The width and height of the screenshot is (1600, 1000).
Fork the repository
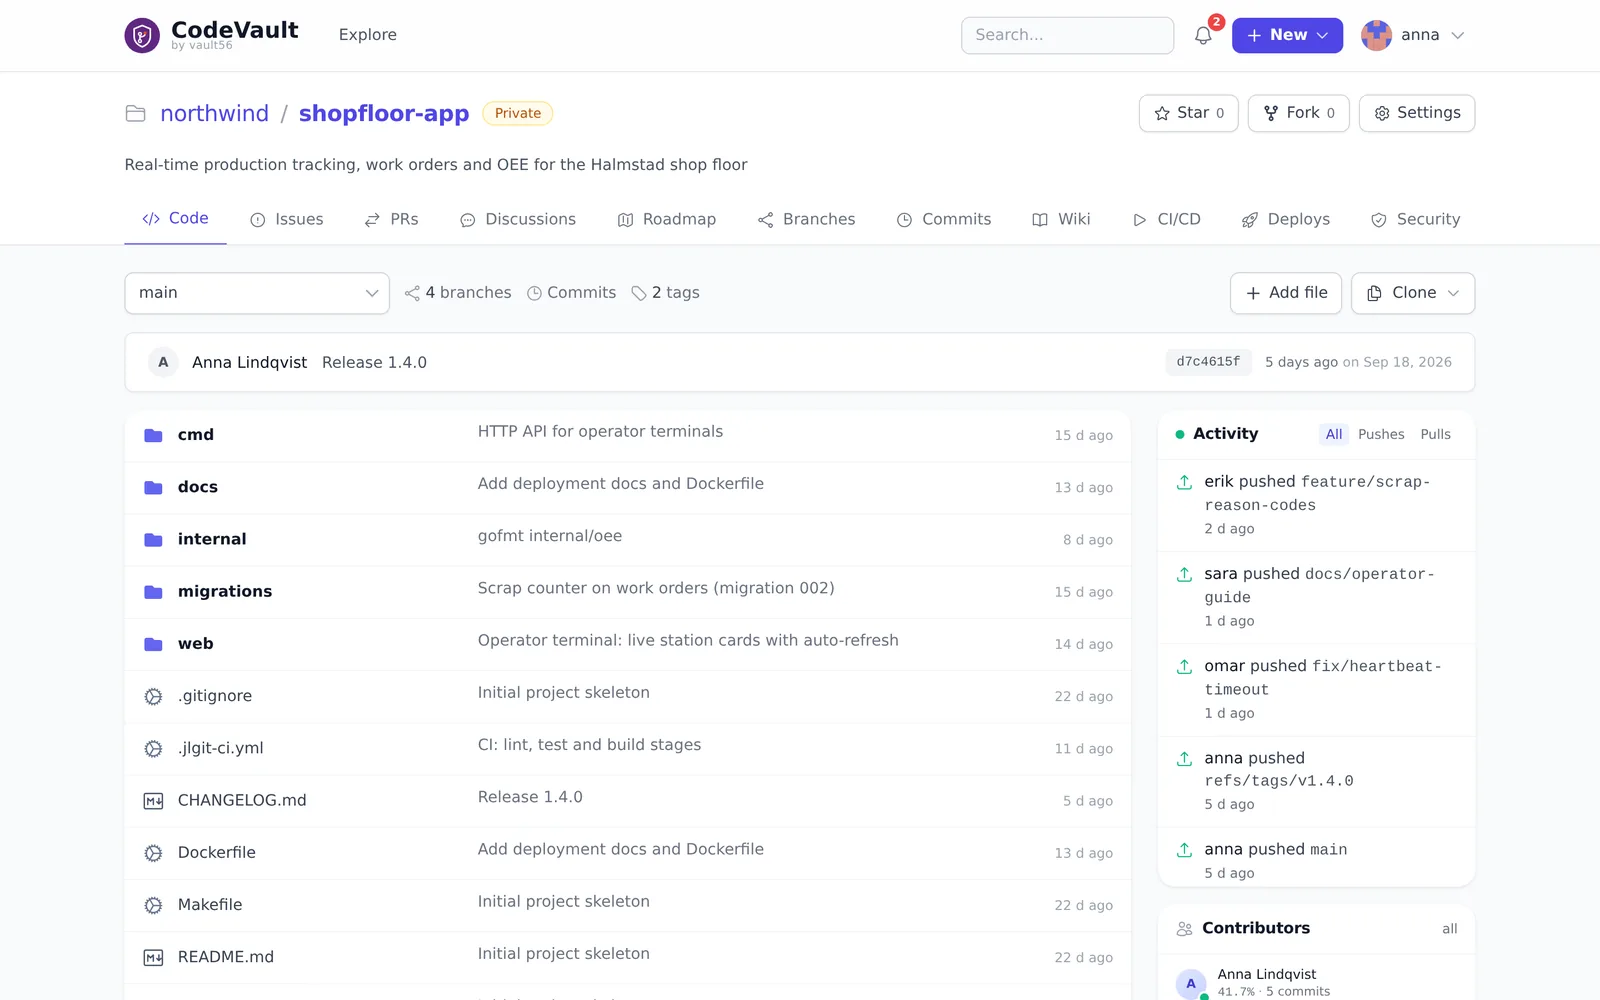coord(1299,113)
